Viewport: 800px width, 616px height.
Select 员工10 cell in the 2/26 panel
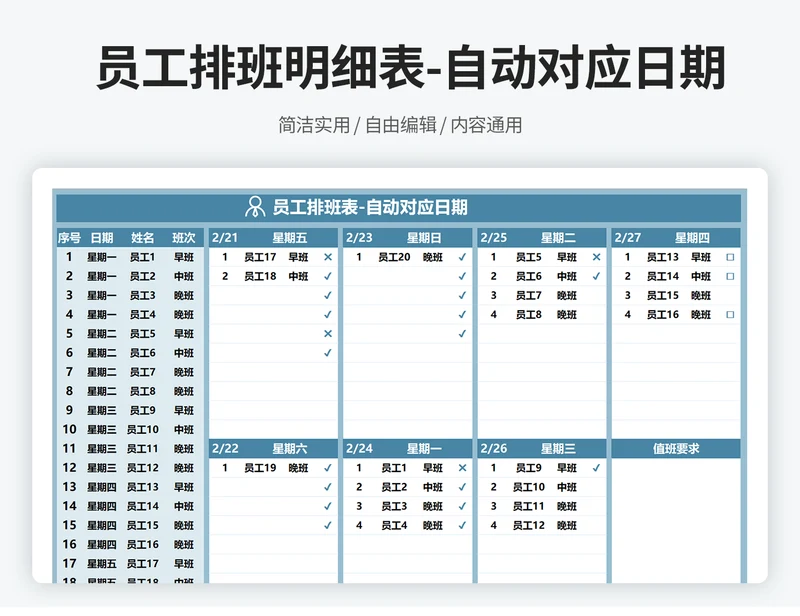click(x=529, y=487)
